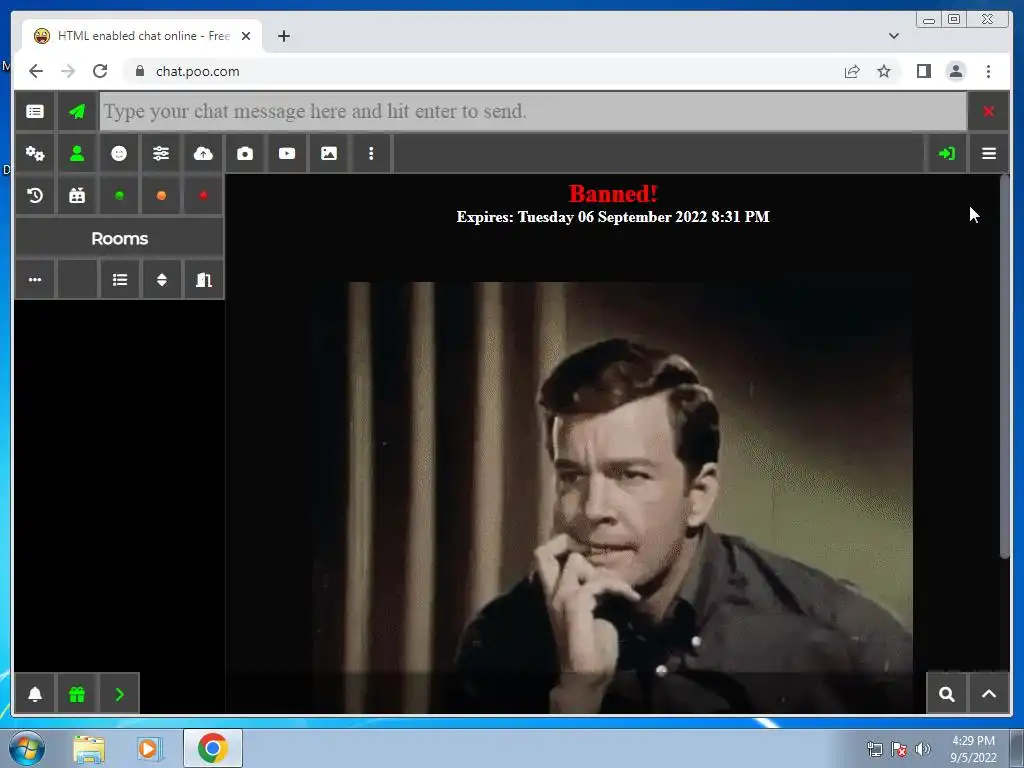Open the Windows Start menu
1024x768 pixels.
point(27,748)
